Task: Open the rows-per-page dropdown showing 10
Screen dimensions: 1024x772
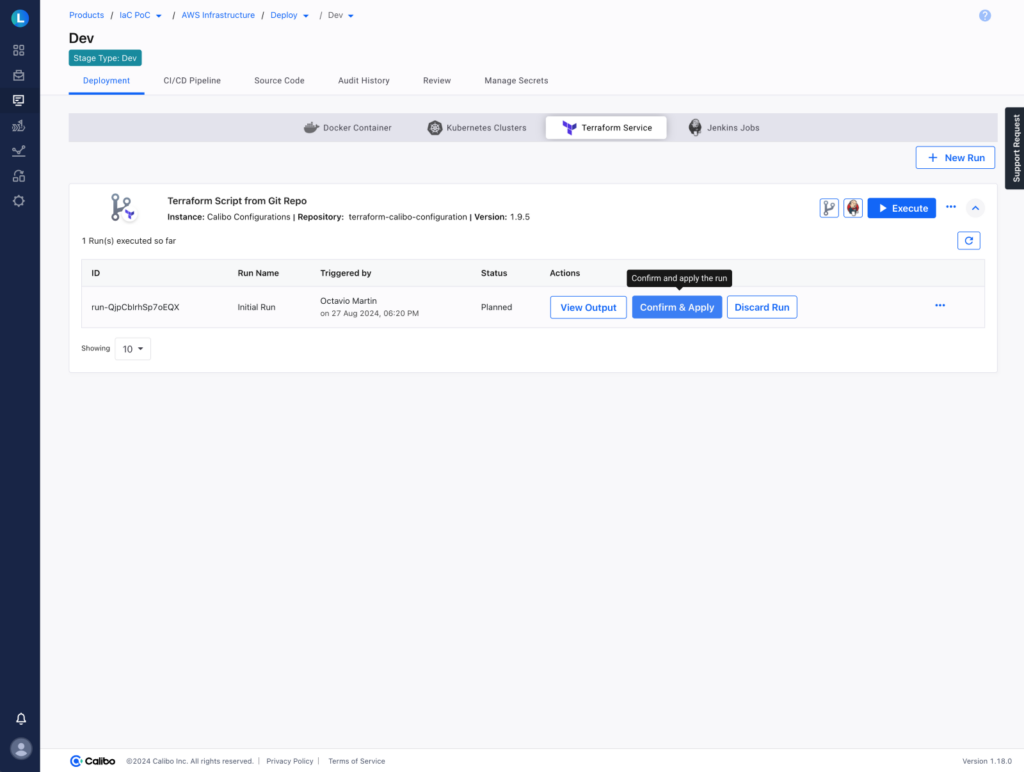Action: (133, 349)
